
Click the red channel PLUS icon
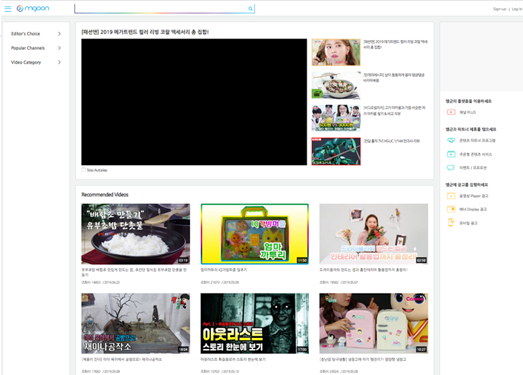pyautogui.click(x=451, y=112)
